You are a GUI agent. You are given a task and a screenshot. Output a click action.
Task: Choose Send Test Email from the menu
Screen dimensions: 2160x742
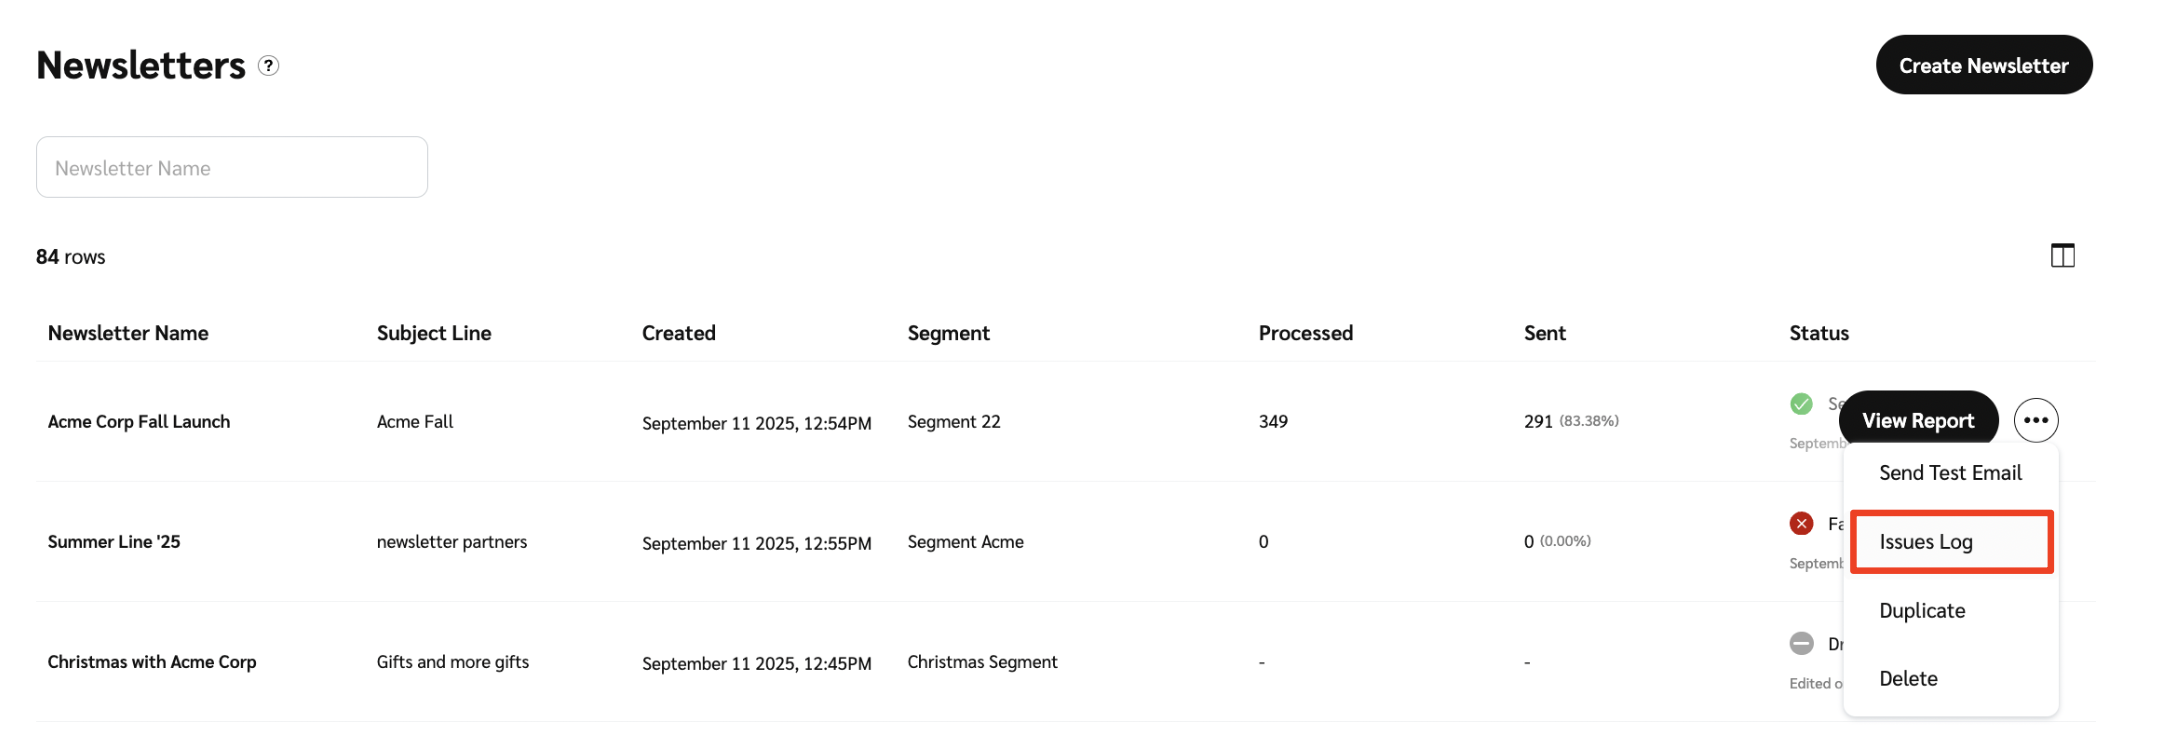click(1949, 473)
